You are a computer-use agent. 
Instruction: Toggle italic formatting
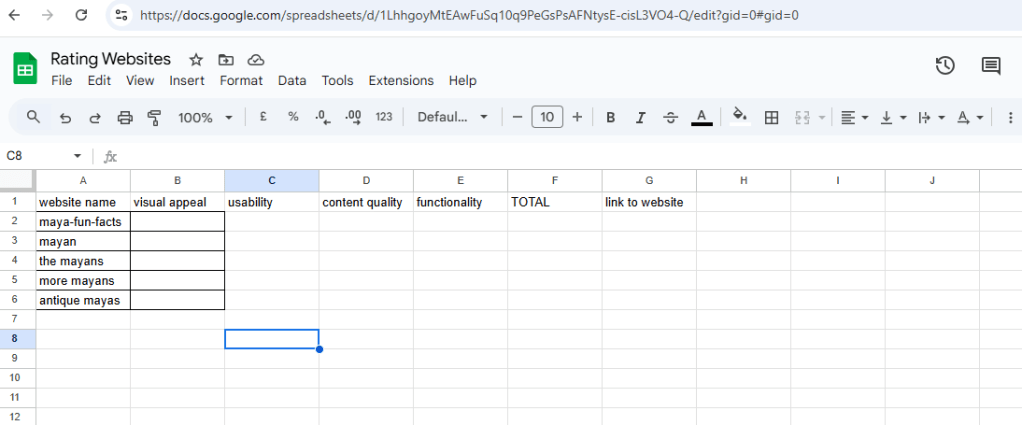[x=640, y=117]
